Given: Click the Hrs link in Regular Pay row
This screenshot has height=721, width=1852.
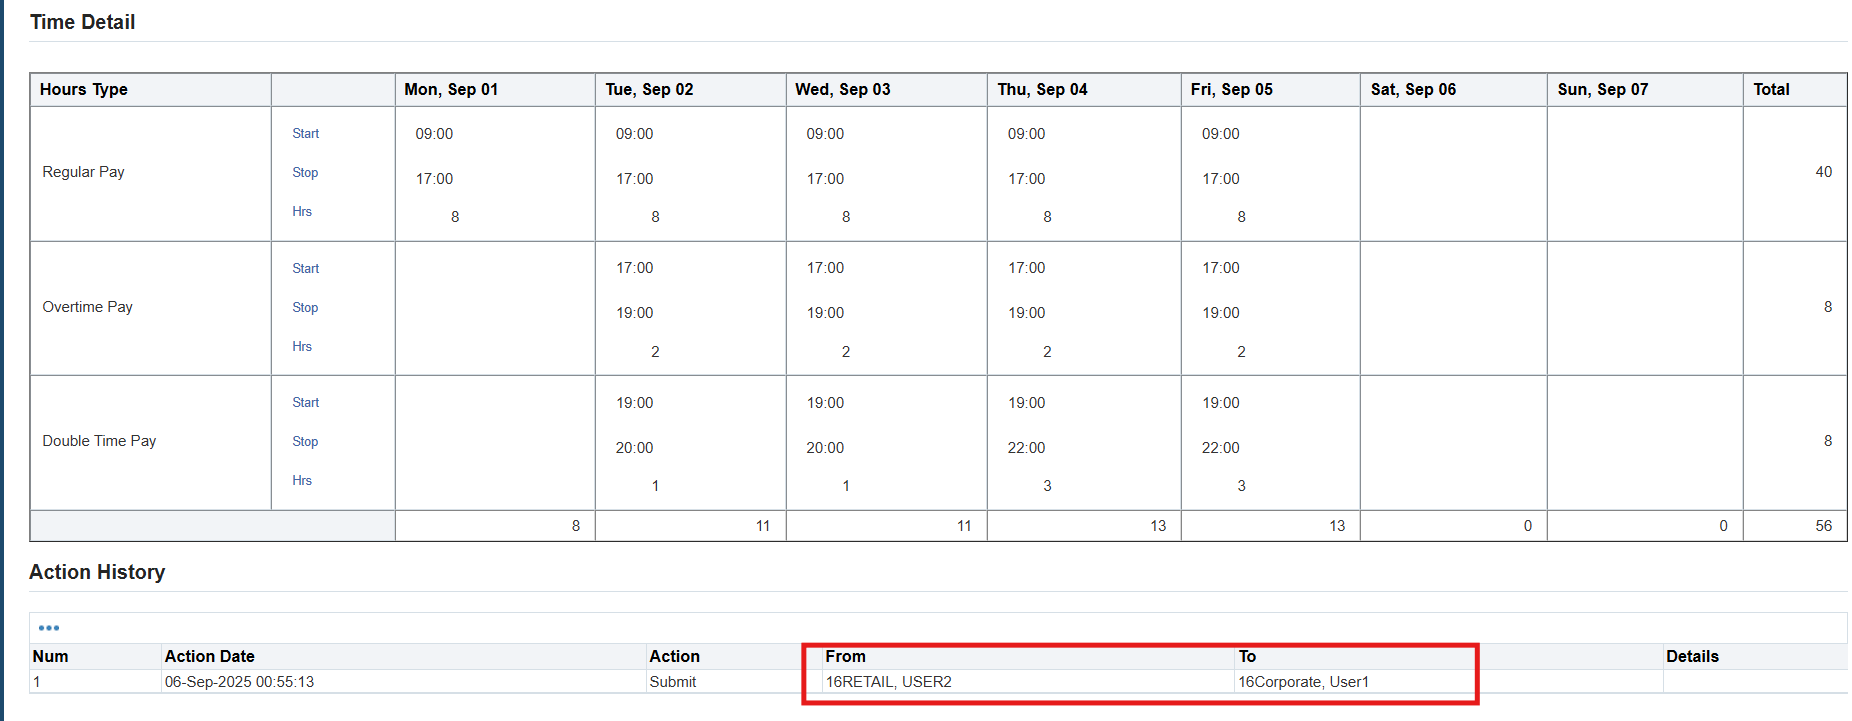Looking at the screenshot, I should tap(302, 212).
